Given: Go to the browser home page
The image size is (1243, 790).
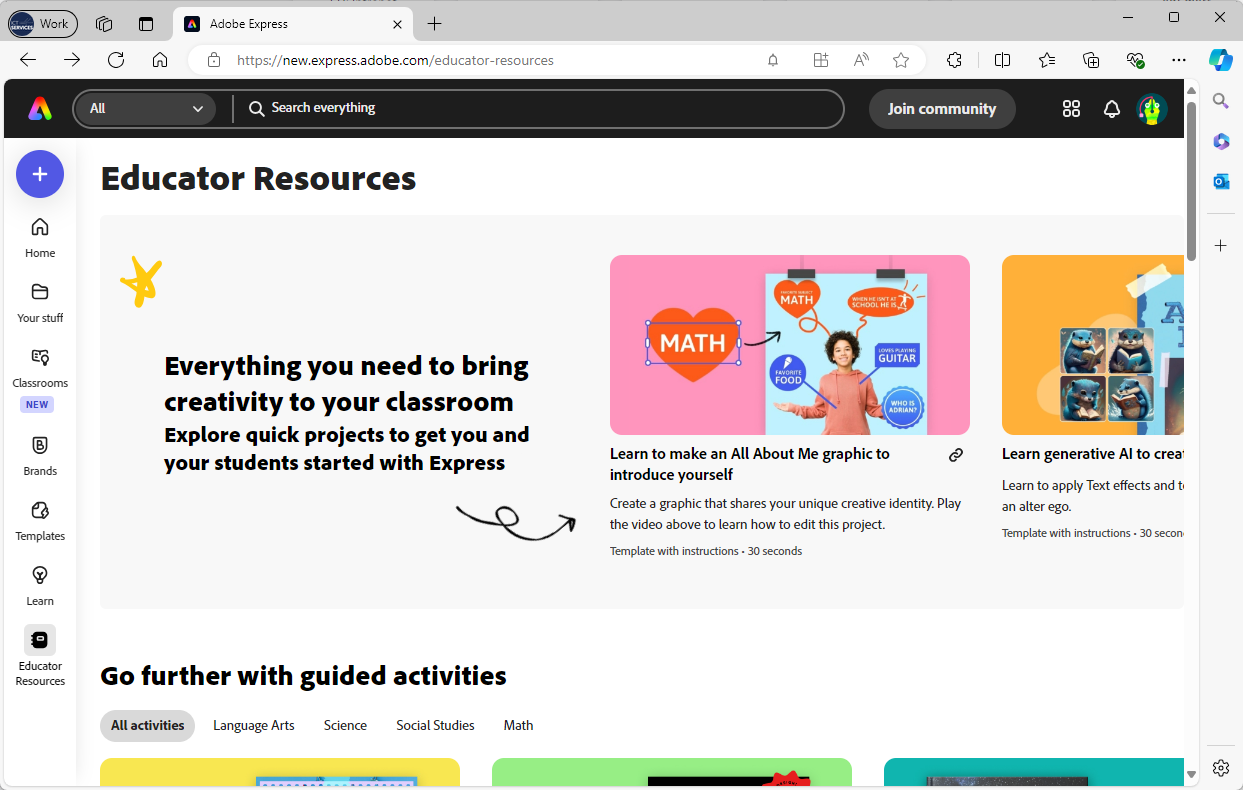Looking at the screenshot, I should coord(160,60).
